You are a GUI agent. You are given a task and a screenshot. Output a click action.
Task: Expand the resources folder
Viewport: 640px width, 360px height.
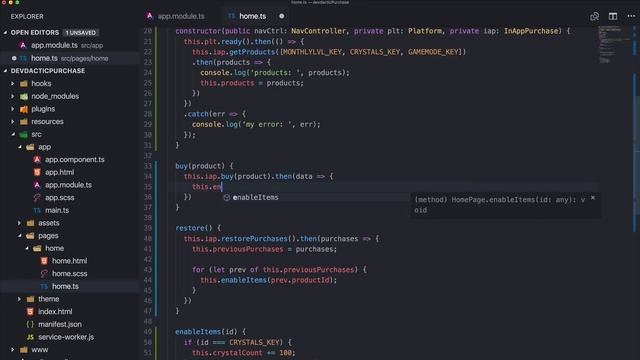13,121
